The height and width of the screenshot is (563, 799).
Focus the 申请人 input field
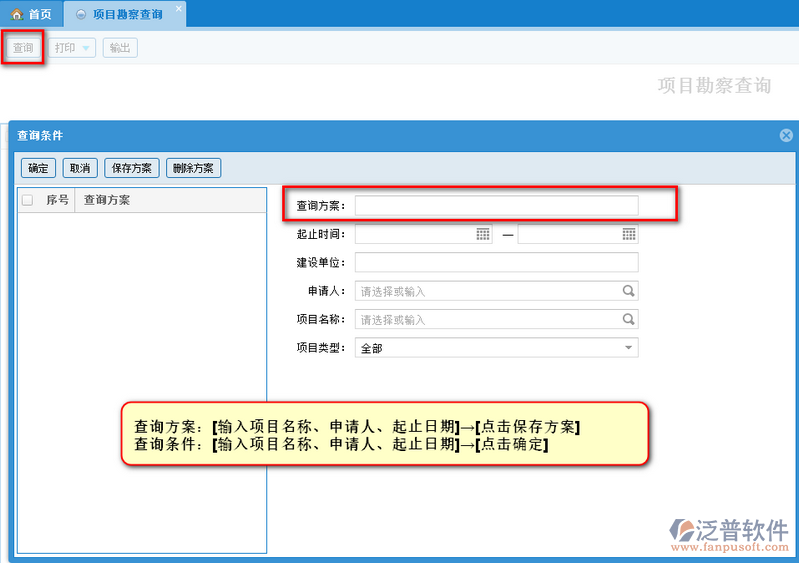(496, 291)
